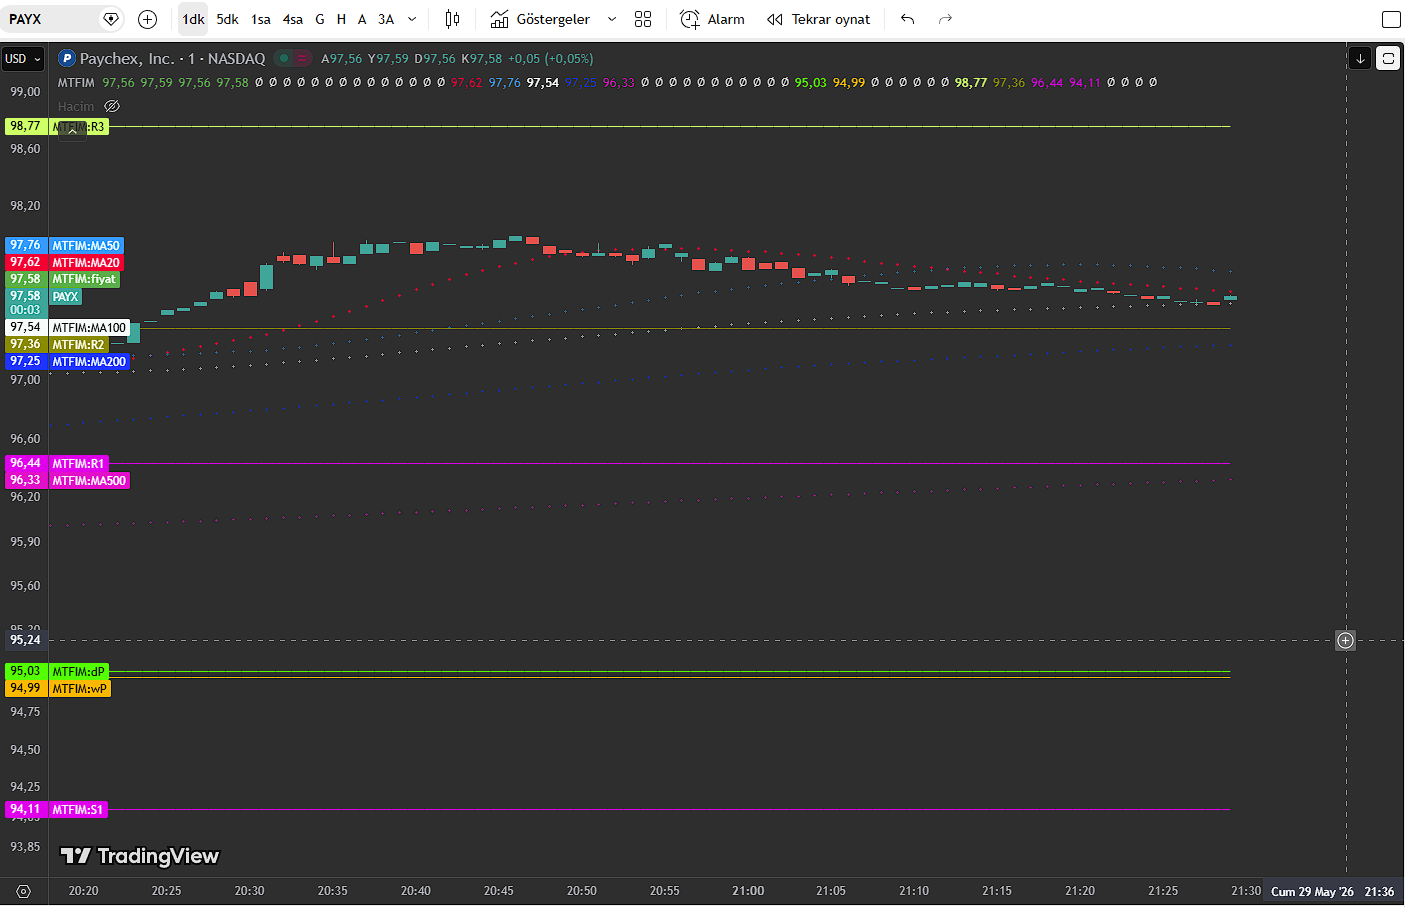
Task: Select the 1dk timeframe
Action: pyautogui.click(x=193, y=19)
